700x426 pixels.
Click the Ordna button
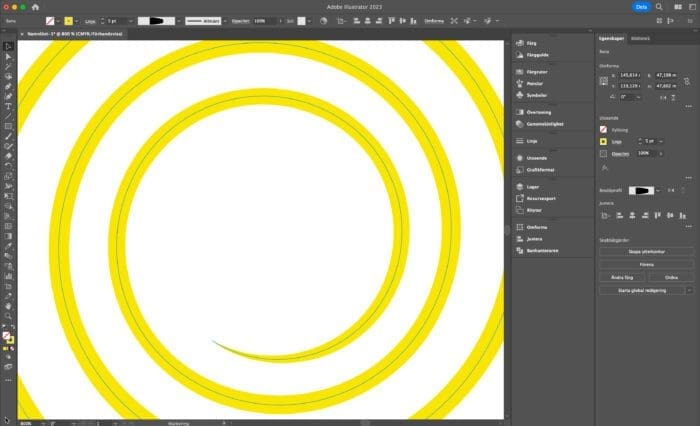click(671, 277)
